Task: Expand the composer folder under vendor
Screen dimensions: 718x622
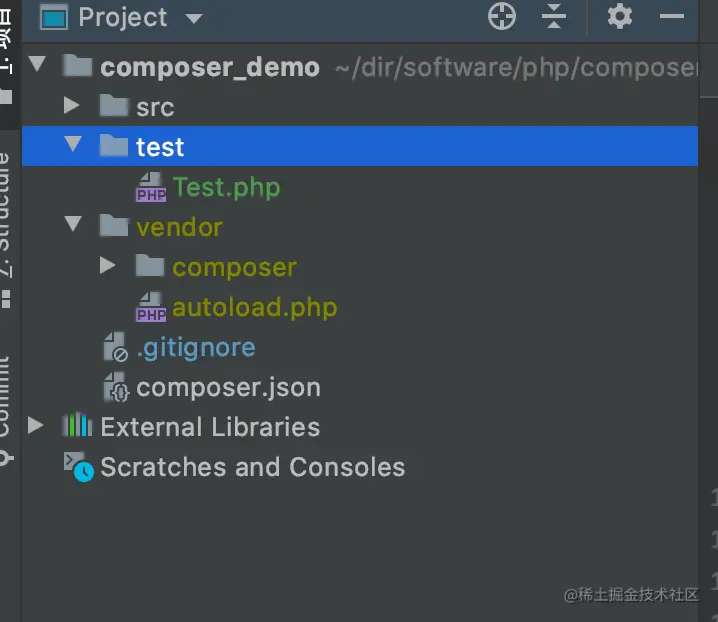Action: click(x=107, y=266)
